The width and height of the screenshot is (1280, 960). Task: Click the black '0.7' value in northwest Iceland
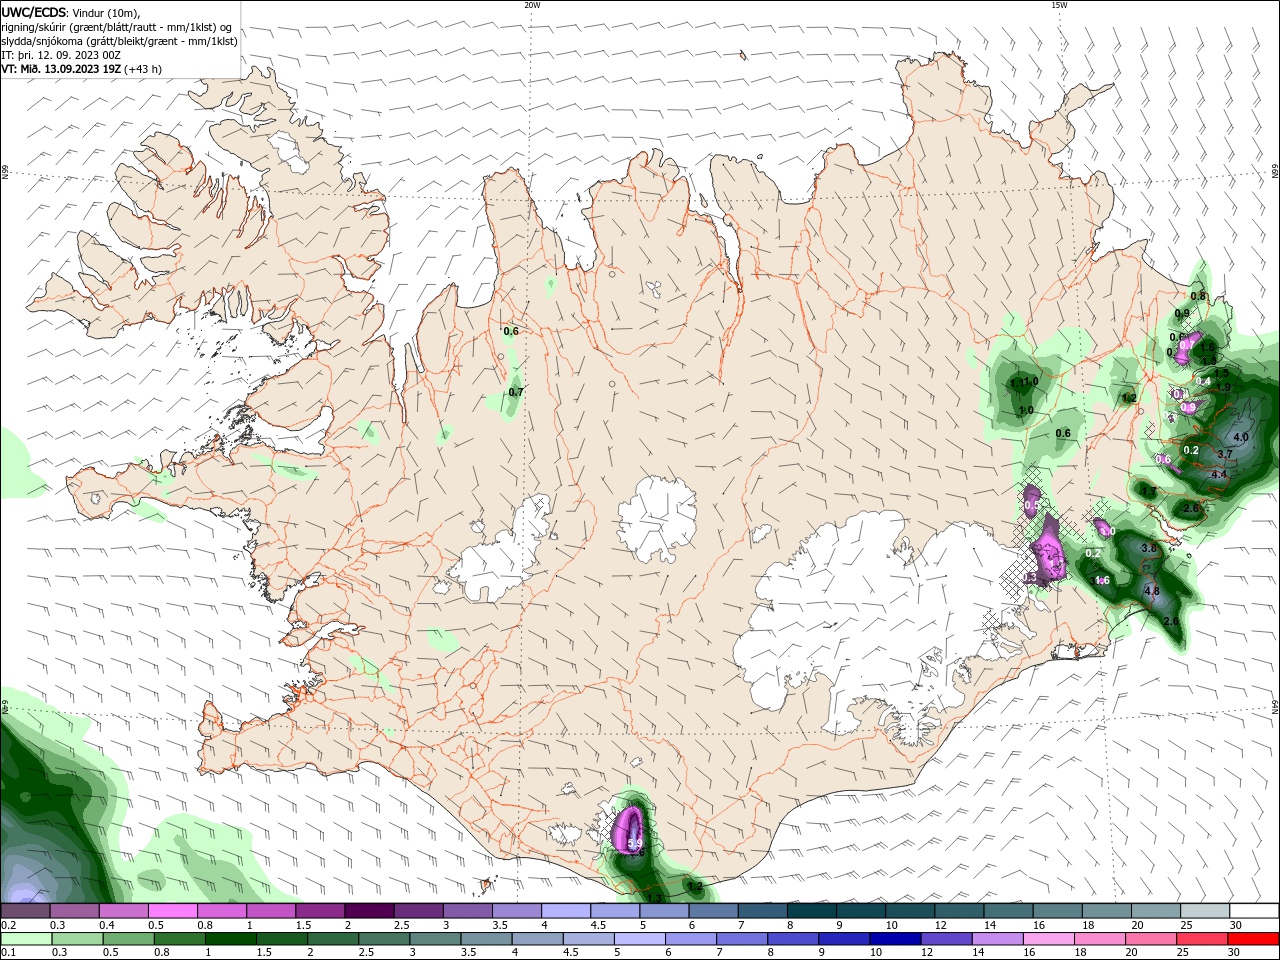coord(516,393)
